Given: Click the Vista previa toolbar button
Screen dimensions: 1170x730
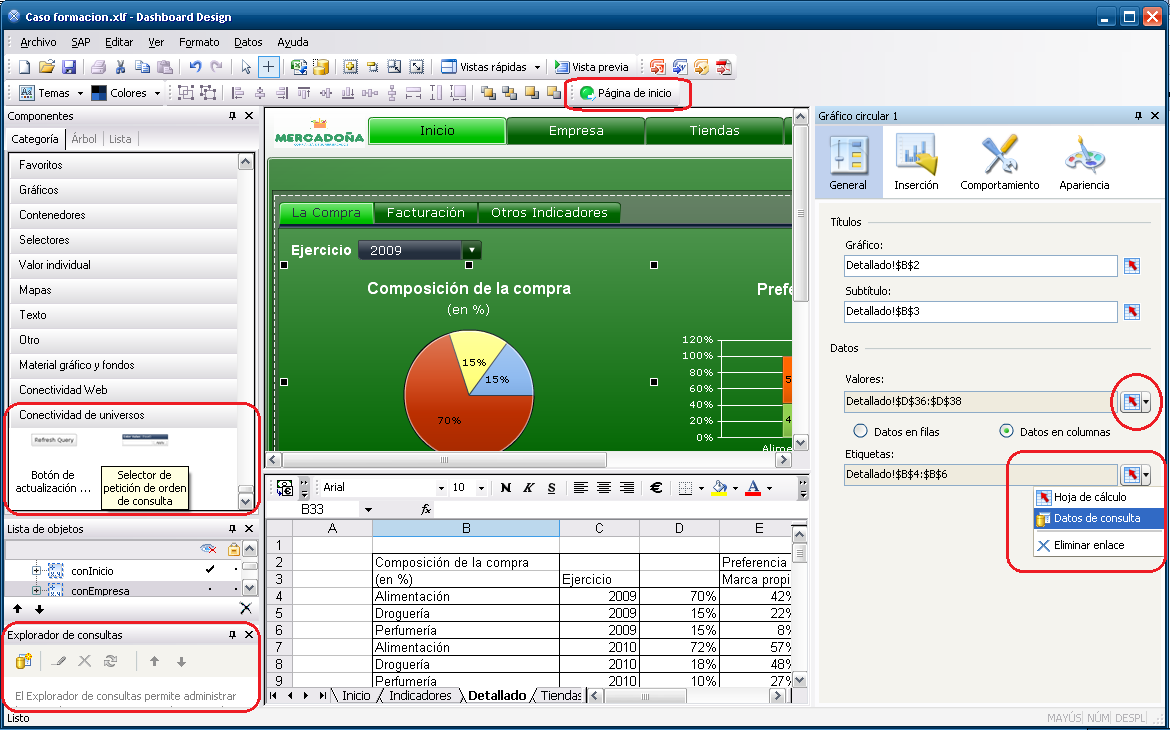Looking at the screenshot, I should click(x=591, y=67).
